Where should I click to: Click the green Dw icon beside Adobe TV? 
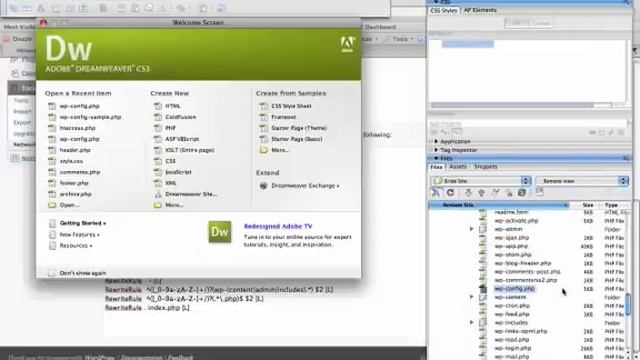click(220, 232)
